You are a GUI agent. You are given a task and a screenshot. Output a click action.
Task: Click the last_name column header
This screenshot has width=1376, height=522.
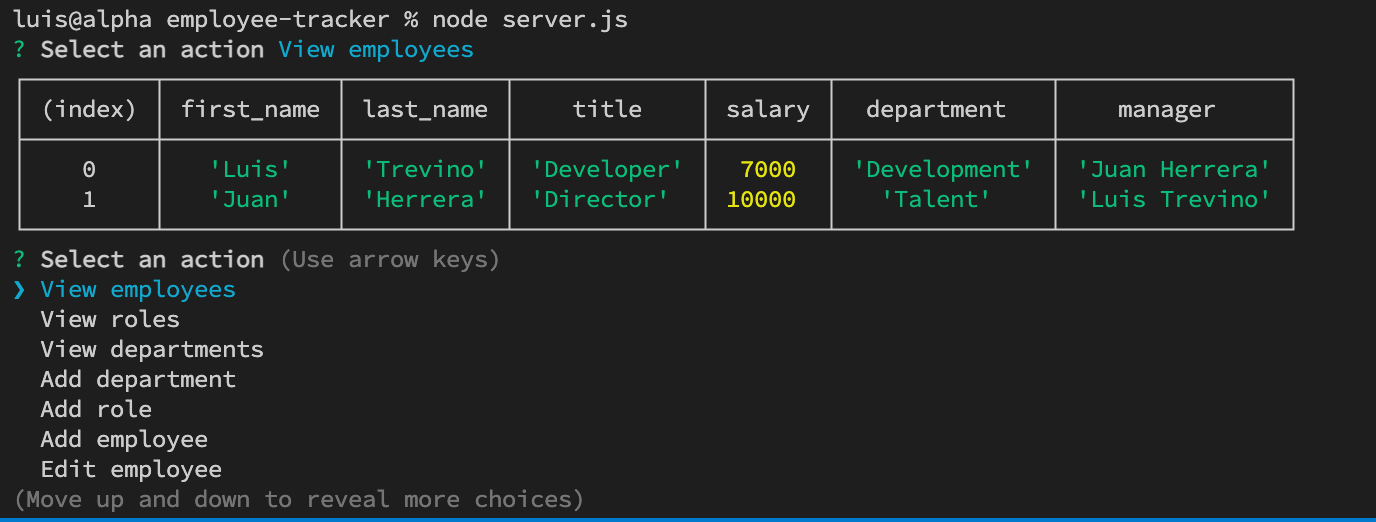(425, 110)
